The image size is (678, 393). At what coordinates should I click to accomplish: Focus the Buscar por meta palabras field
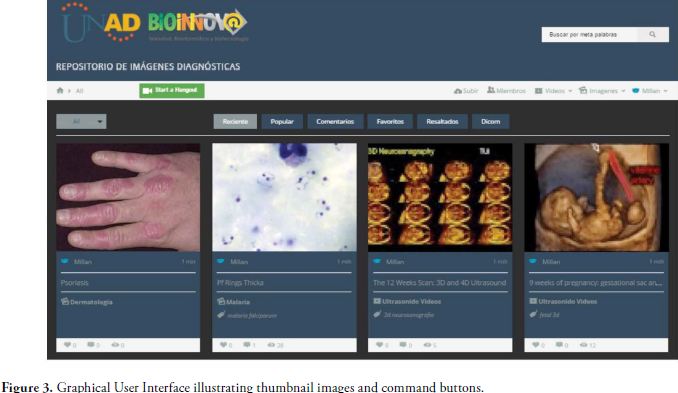pyautogui.click(x=589, y=35)
